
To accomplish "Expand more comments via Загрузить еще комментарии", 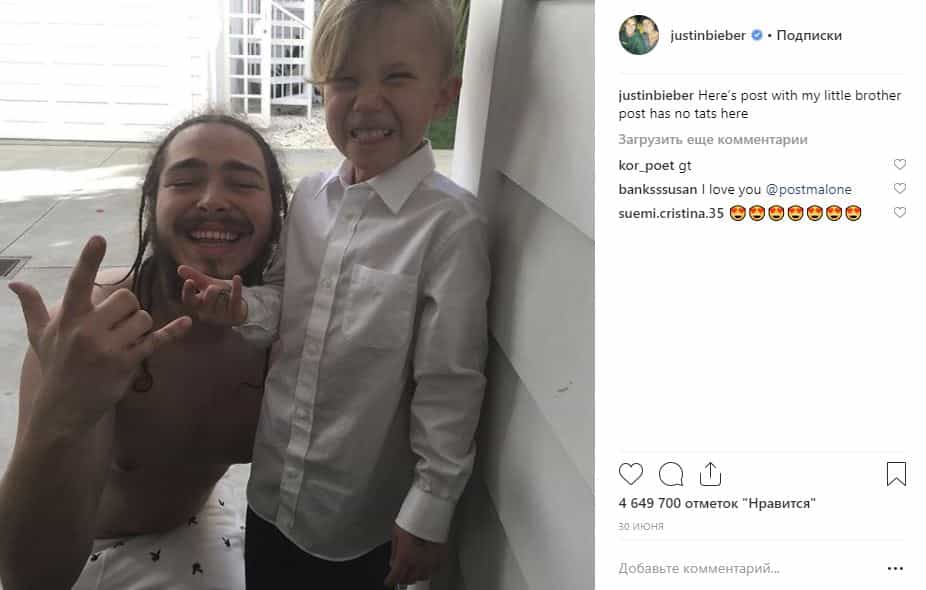I will tap(713, 140).
